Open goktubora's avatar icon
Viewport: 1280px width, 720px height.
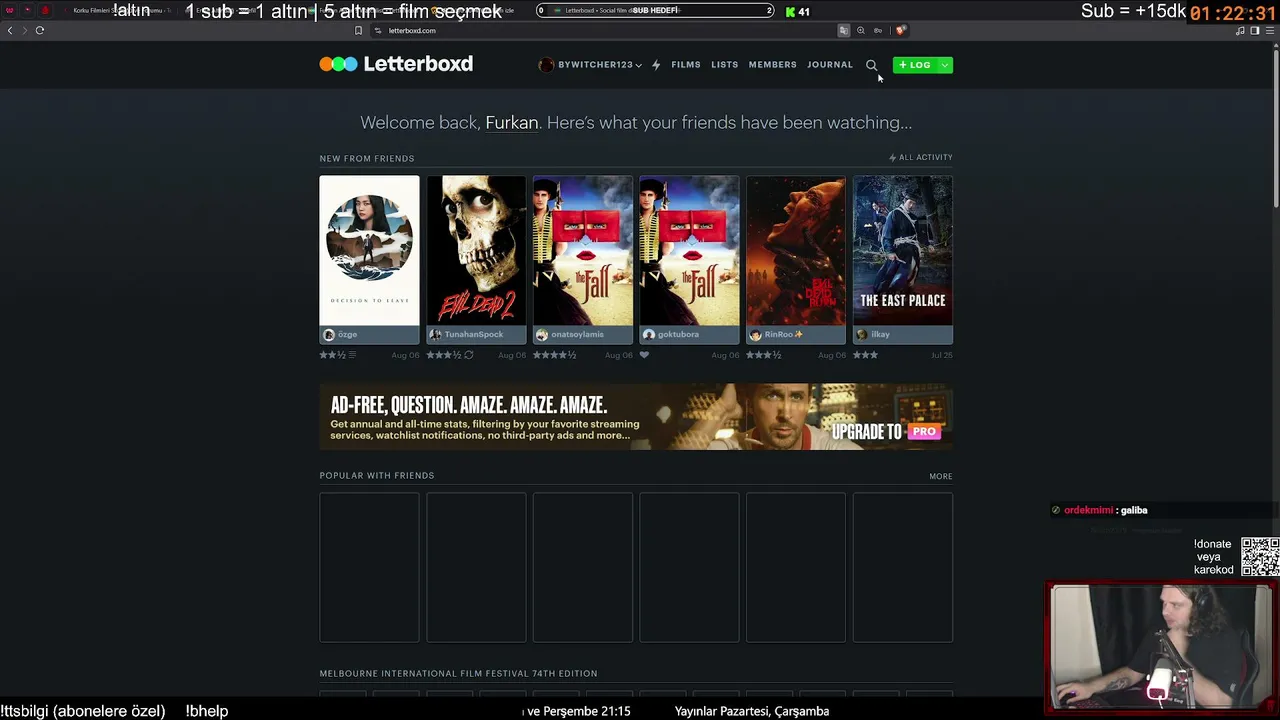(649, 335)
